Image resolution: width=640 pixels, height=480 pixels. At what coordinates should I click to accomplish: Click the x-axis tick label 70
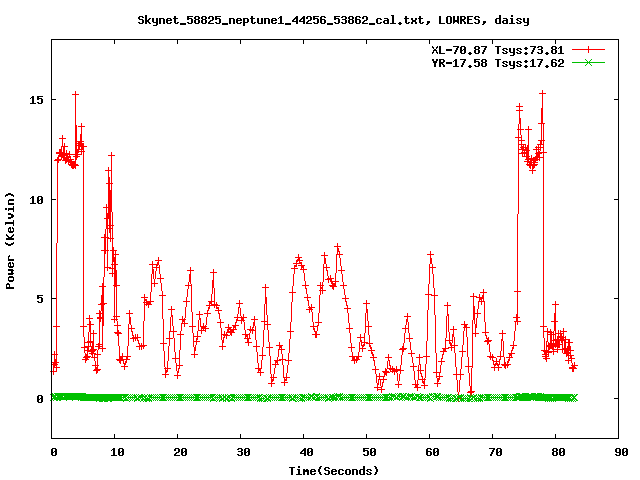(x=495, y=452)
